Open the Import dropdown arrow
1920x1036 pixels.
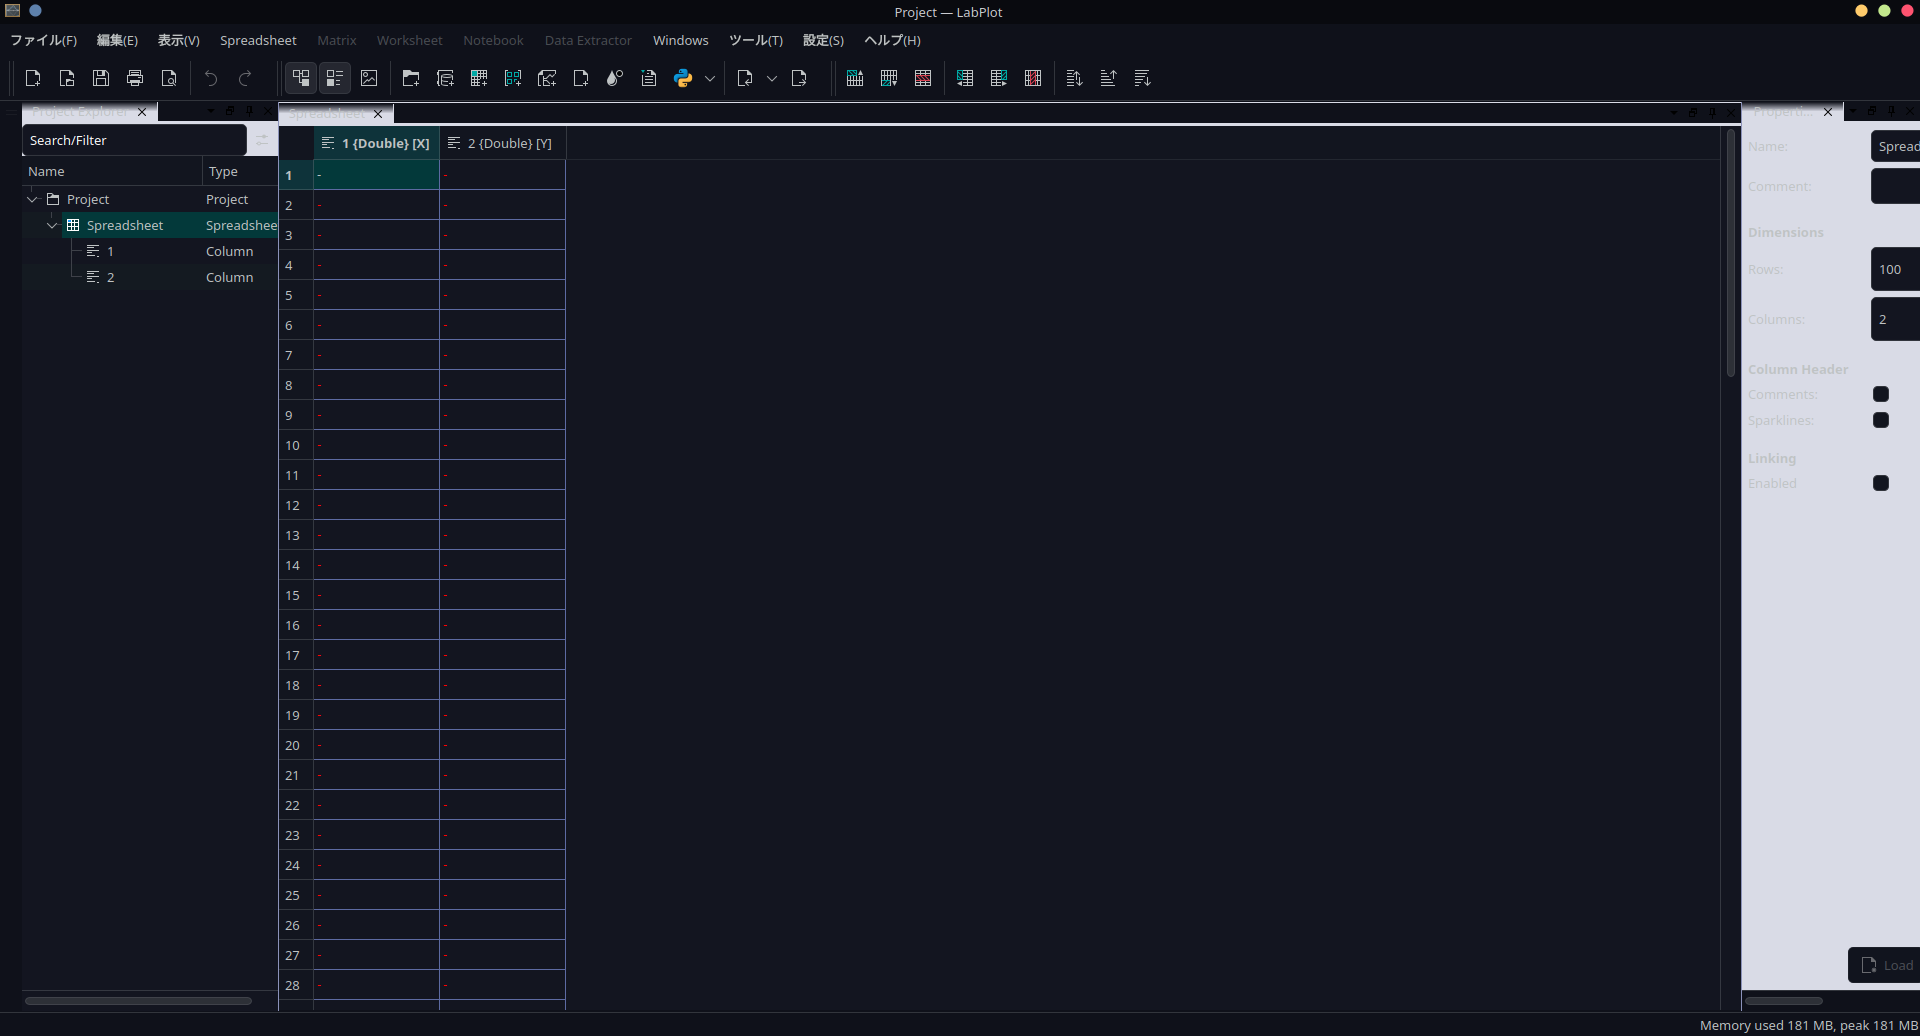pos(772,78)
